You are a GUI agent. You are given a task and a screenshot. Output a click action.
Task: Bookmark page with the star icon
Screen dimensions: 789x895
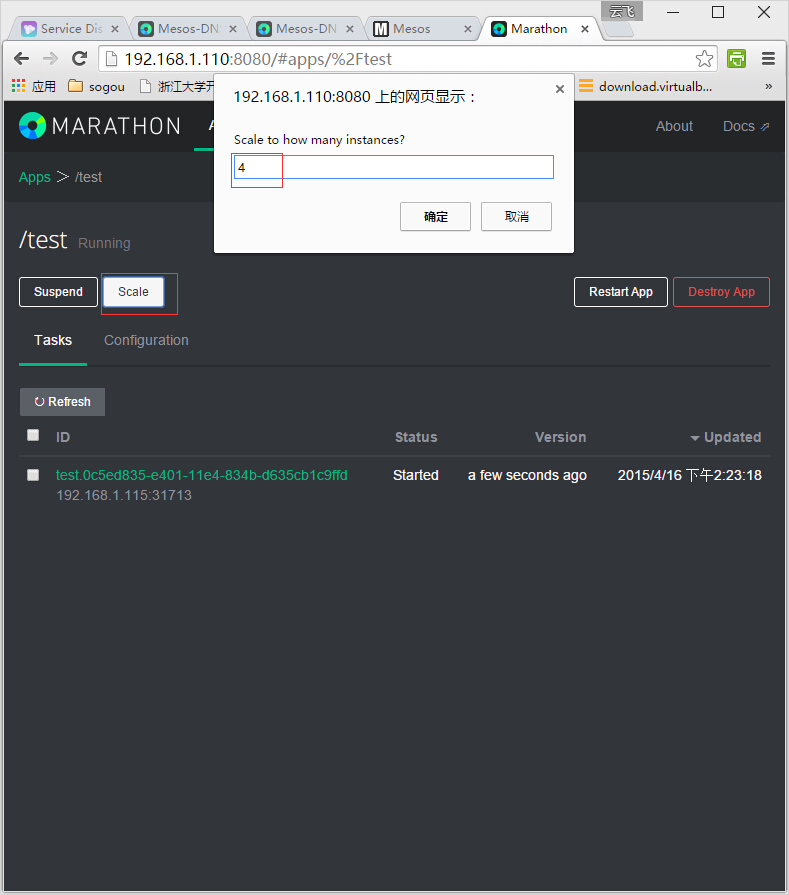coord(704,58)
